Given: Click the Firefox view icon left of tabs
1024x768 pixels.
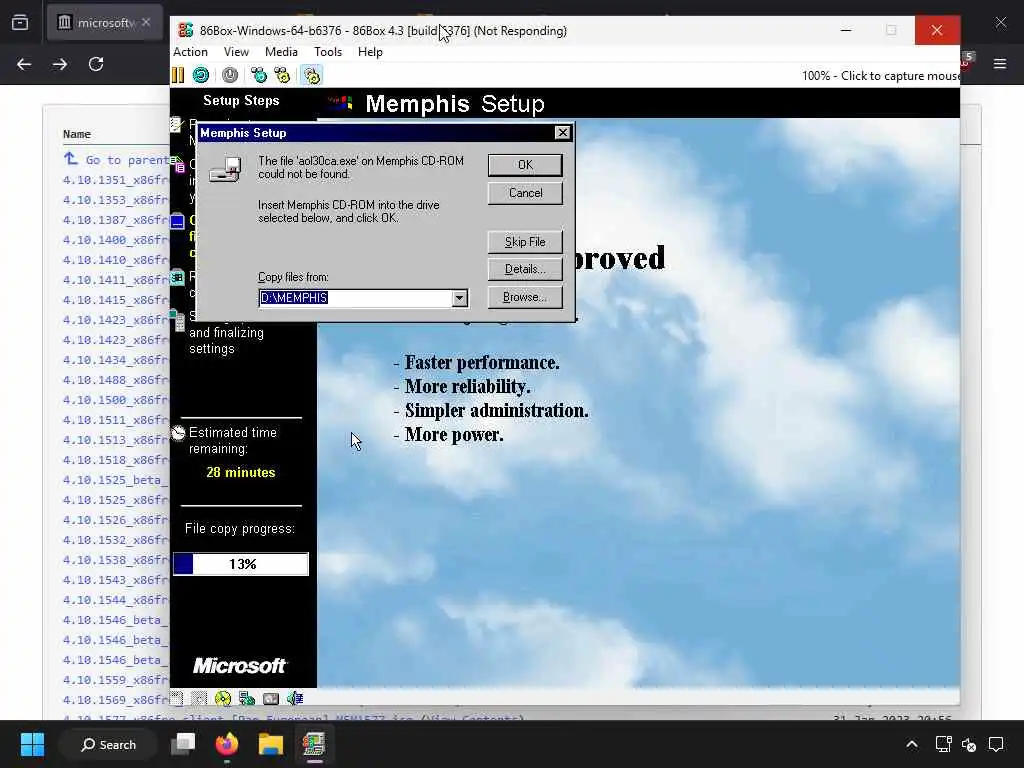Looking at the screenshot, I should click(20, 23).
